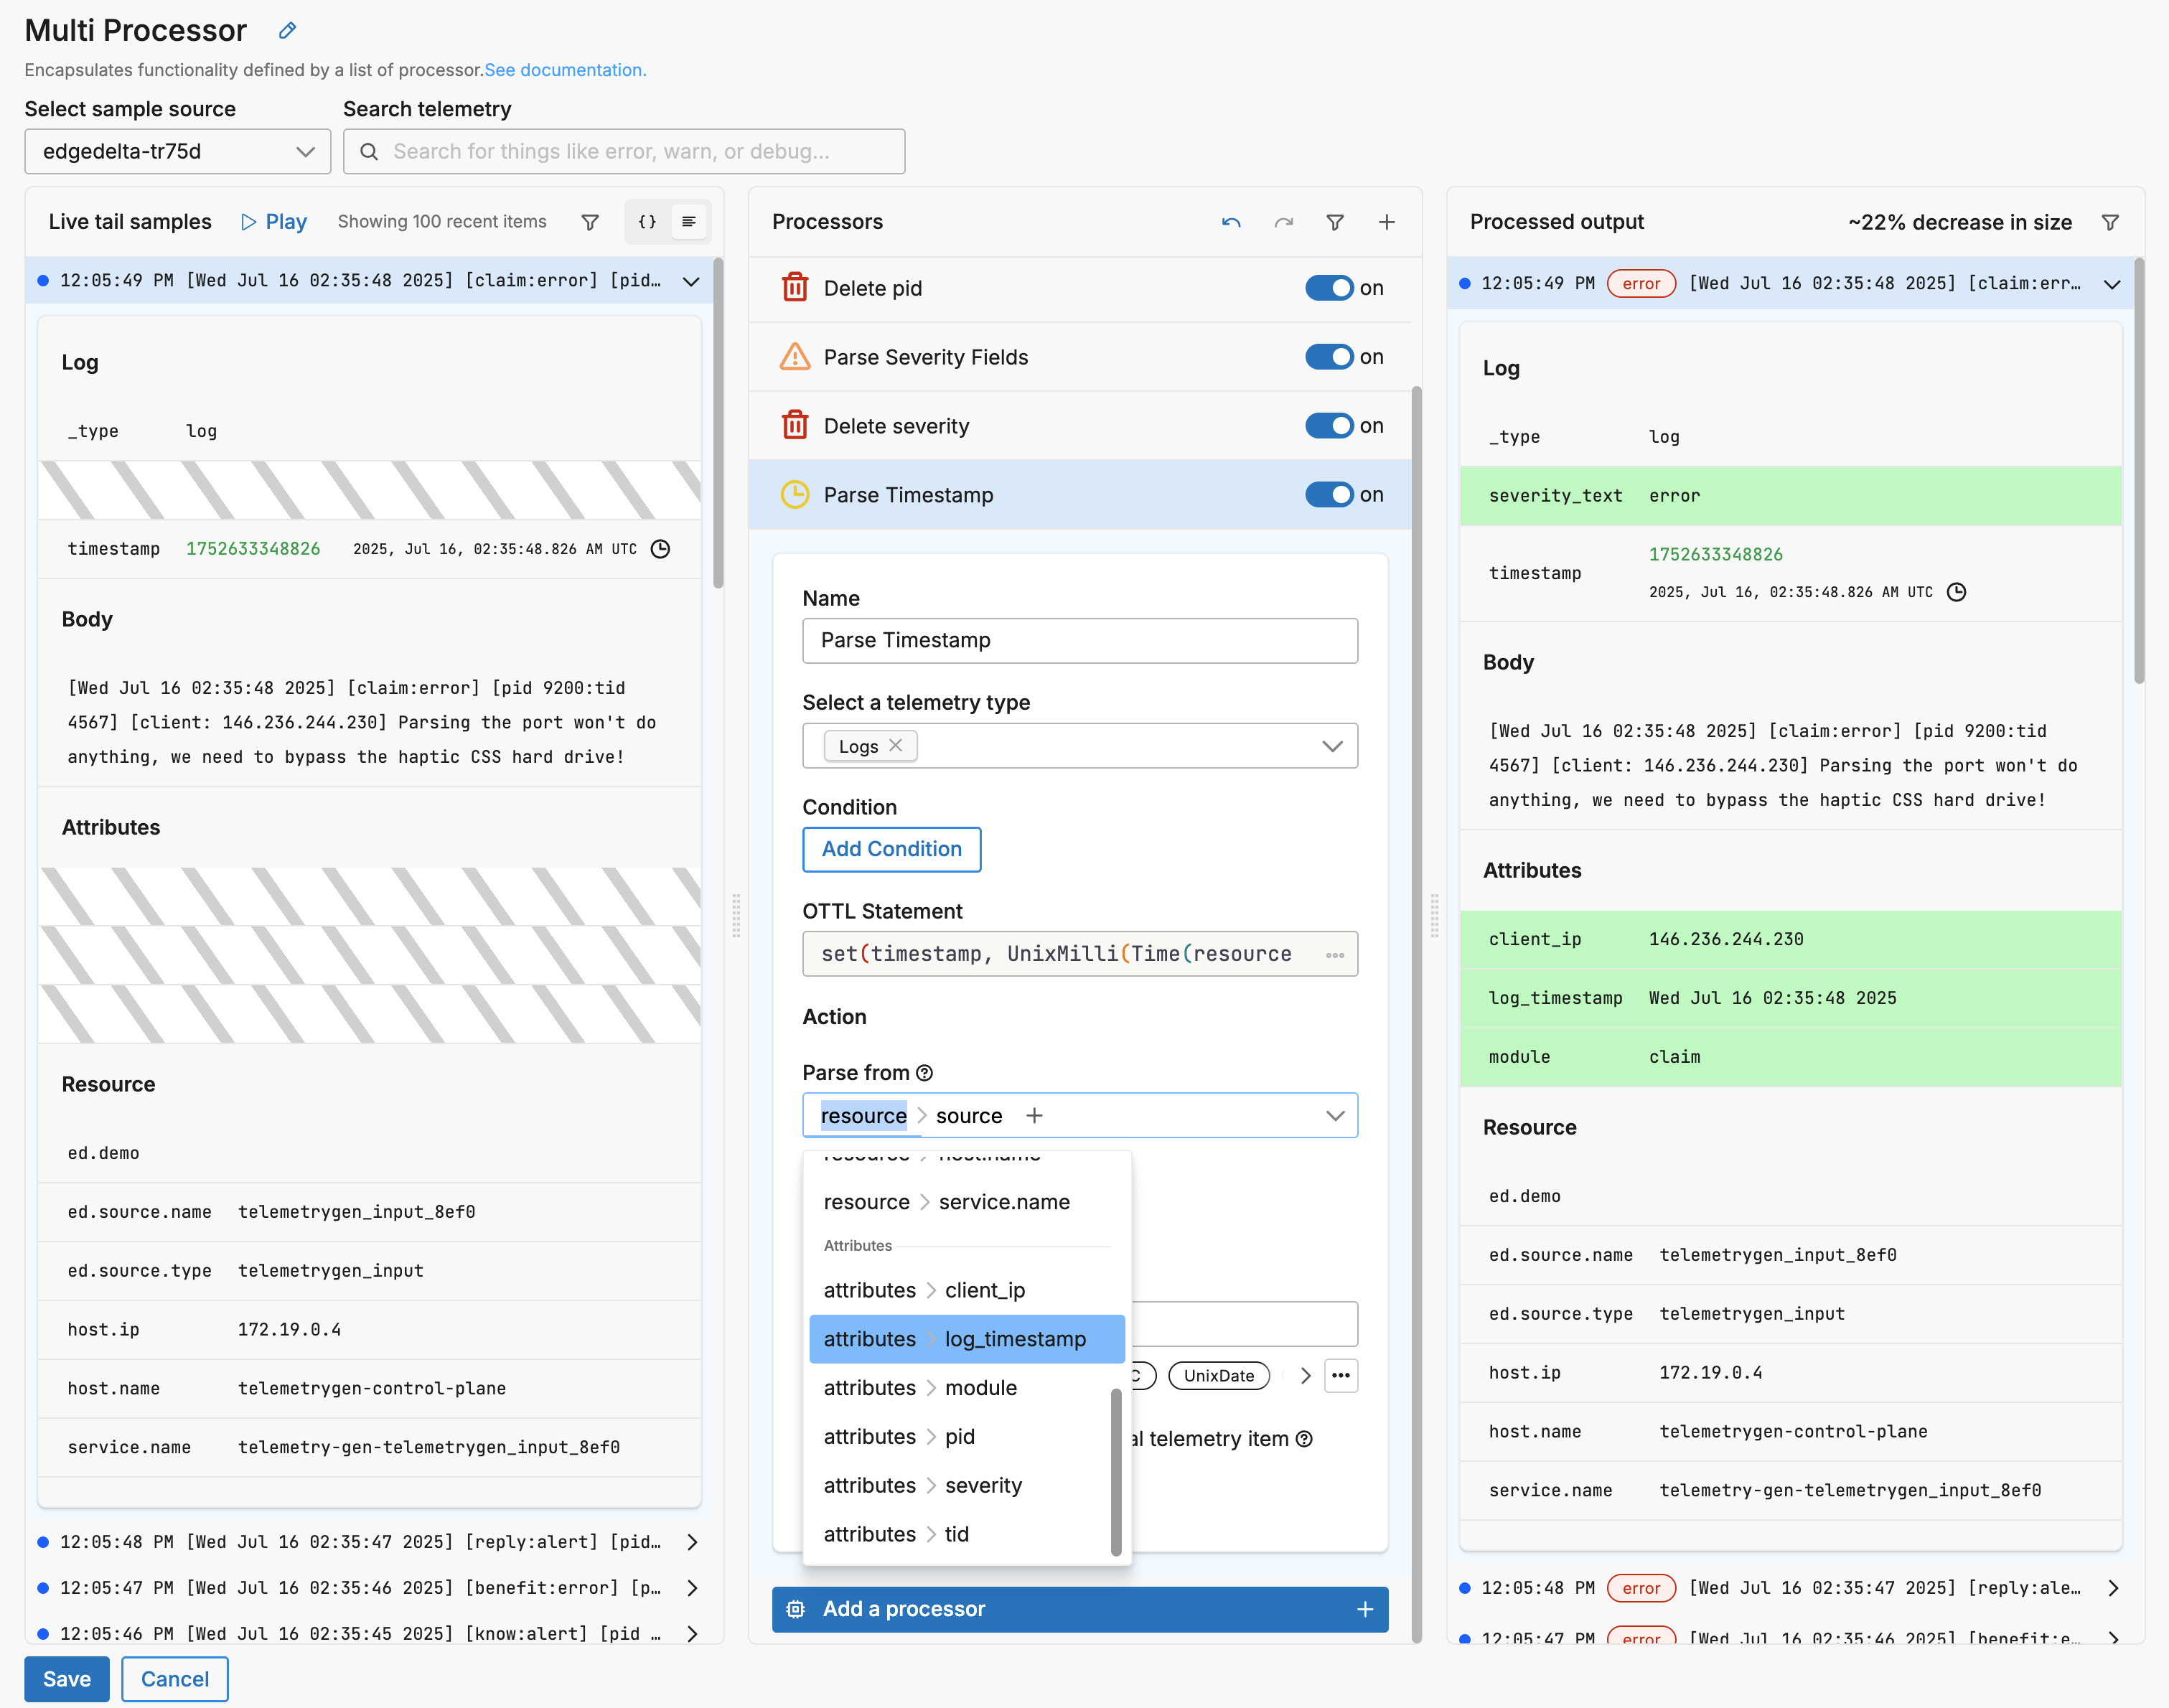The height and width of the screenshot is (1708, 2169).
Task: Click the Parse from help icon
Action: (925, 1073)
